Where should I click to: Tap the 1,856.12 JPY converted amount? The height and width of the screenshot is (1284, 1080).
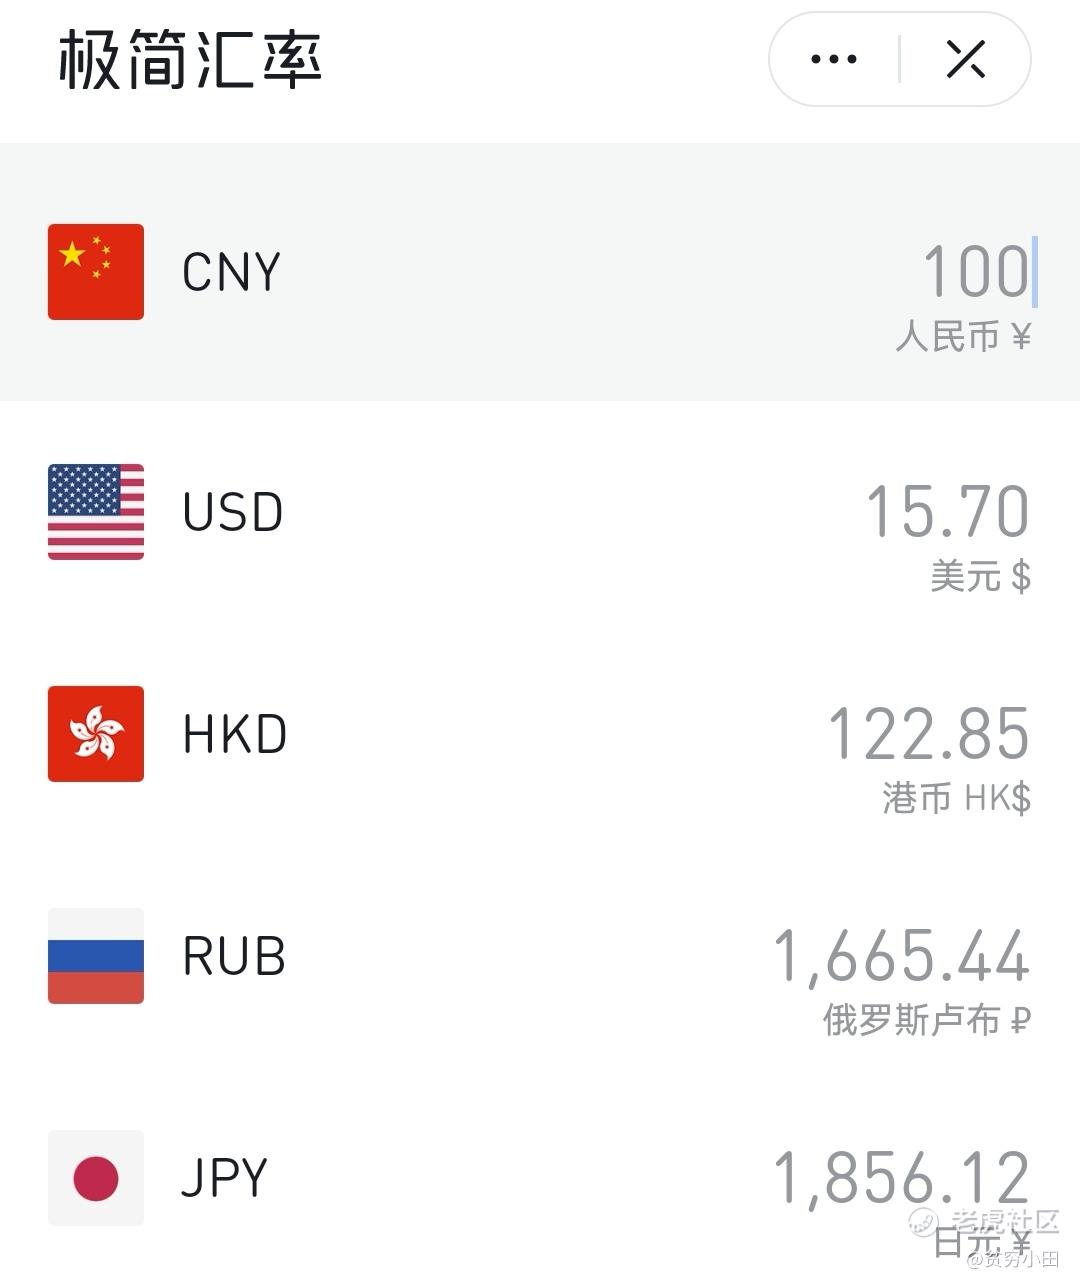click(x=902, y=1177)
